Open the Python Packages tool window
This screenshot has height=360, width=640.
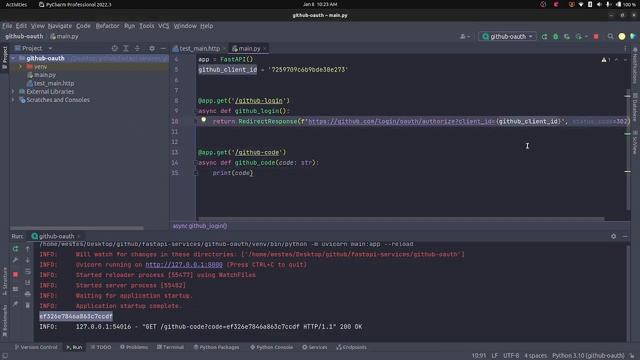(216, 347)
